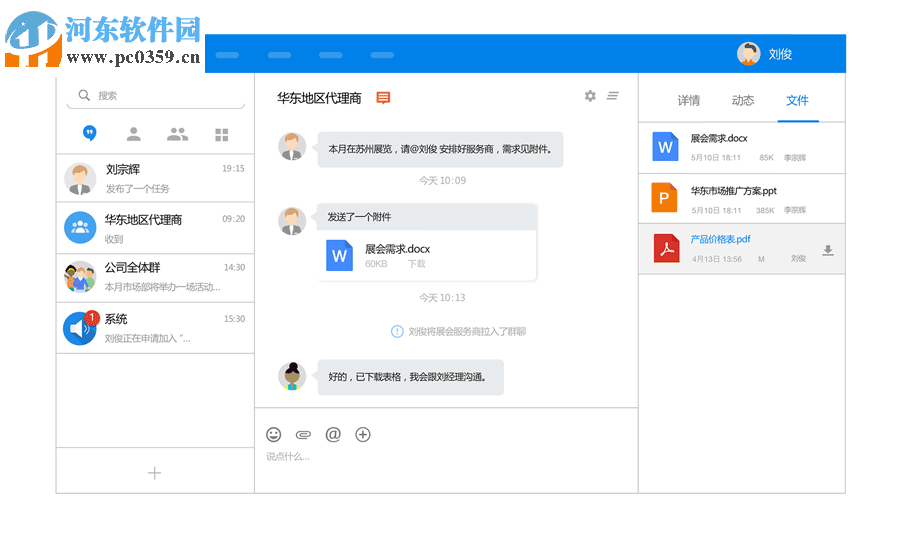The width and height of the screenshot is (900, 545).
Task: Open the single-person contacts tab
Action: click(x=134, y=134)
